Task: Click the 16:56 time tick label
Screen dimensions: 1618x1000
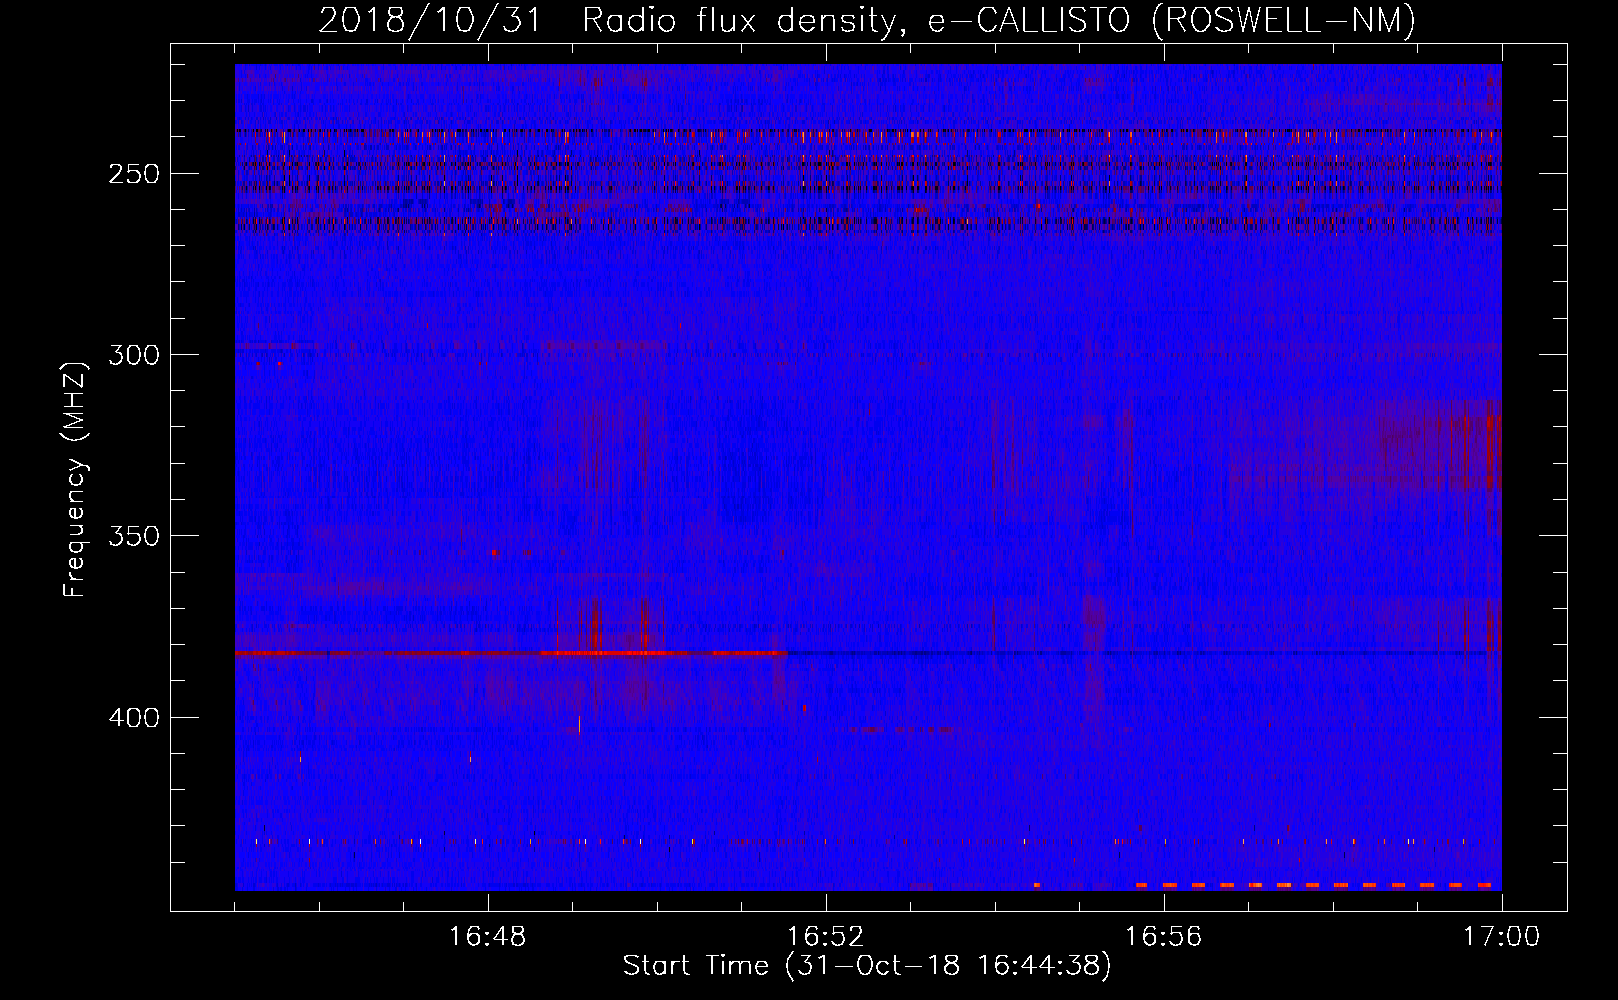Action: click(x=1164, y=937)
